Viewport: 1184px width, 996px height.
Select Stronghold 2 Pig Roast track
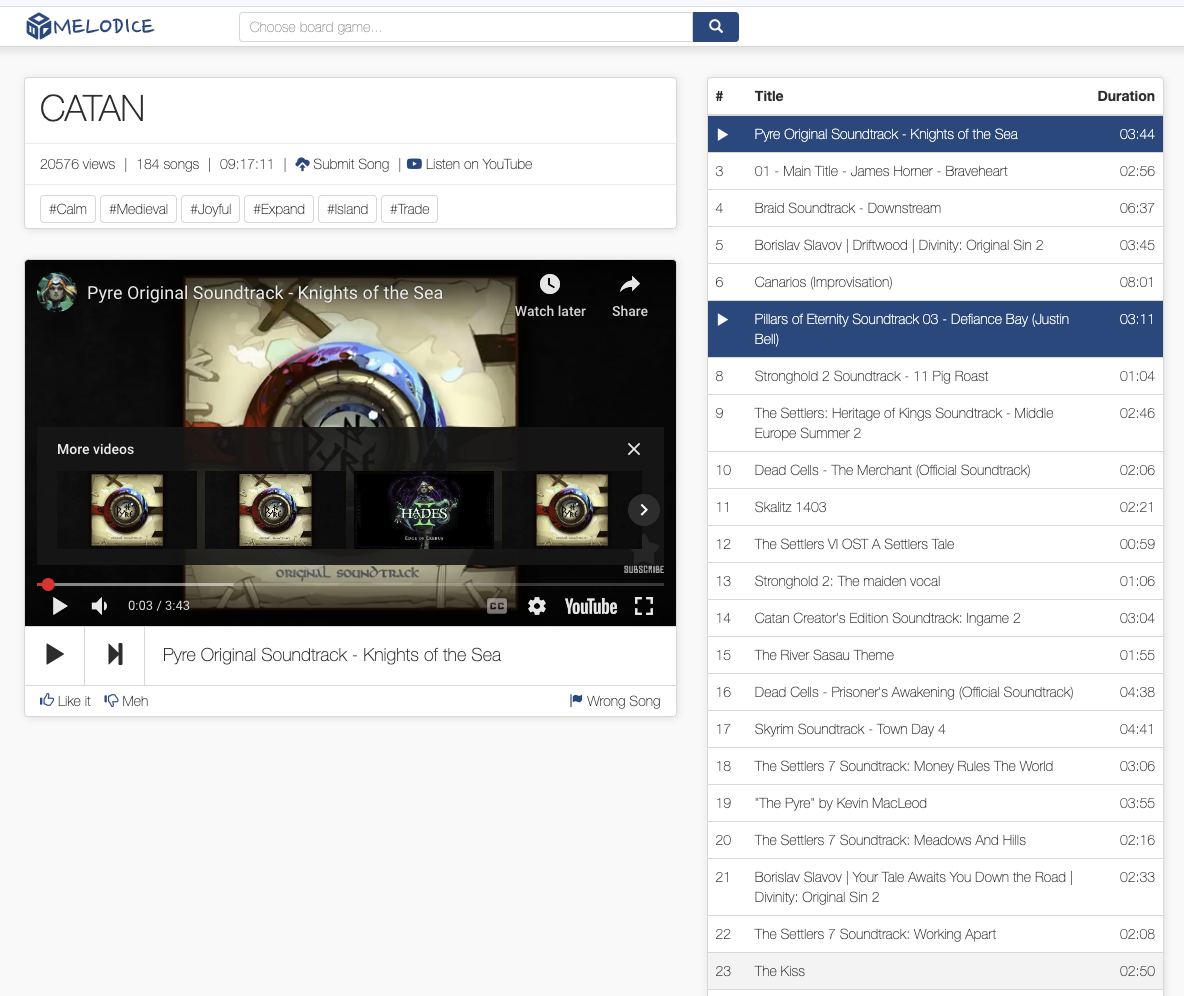point(935,376)
